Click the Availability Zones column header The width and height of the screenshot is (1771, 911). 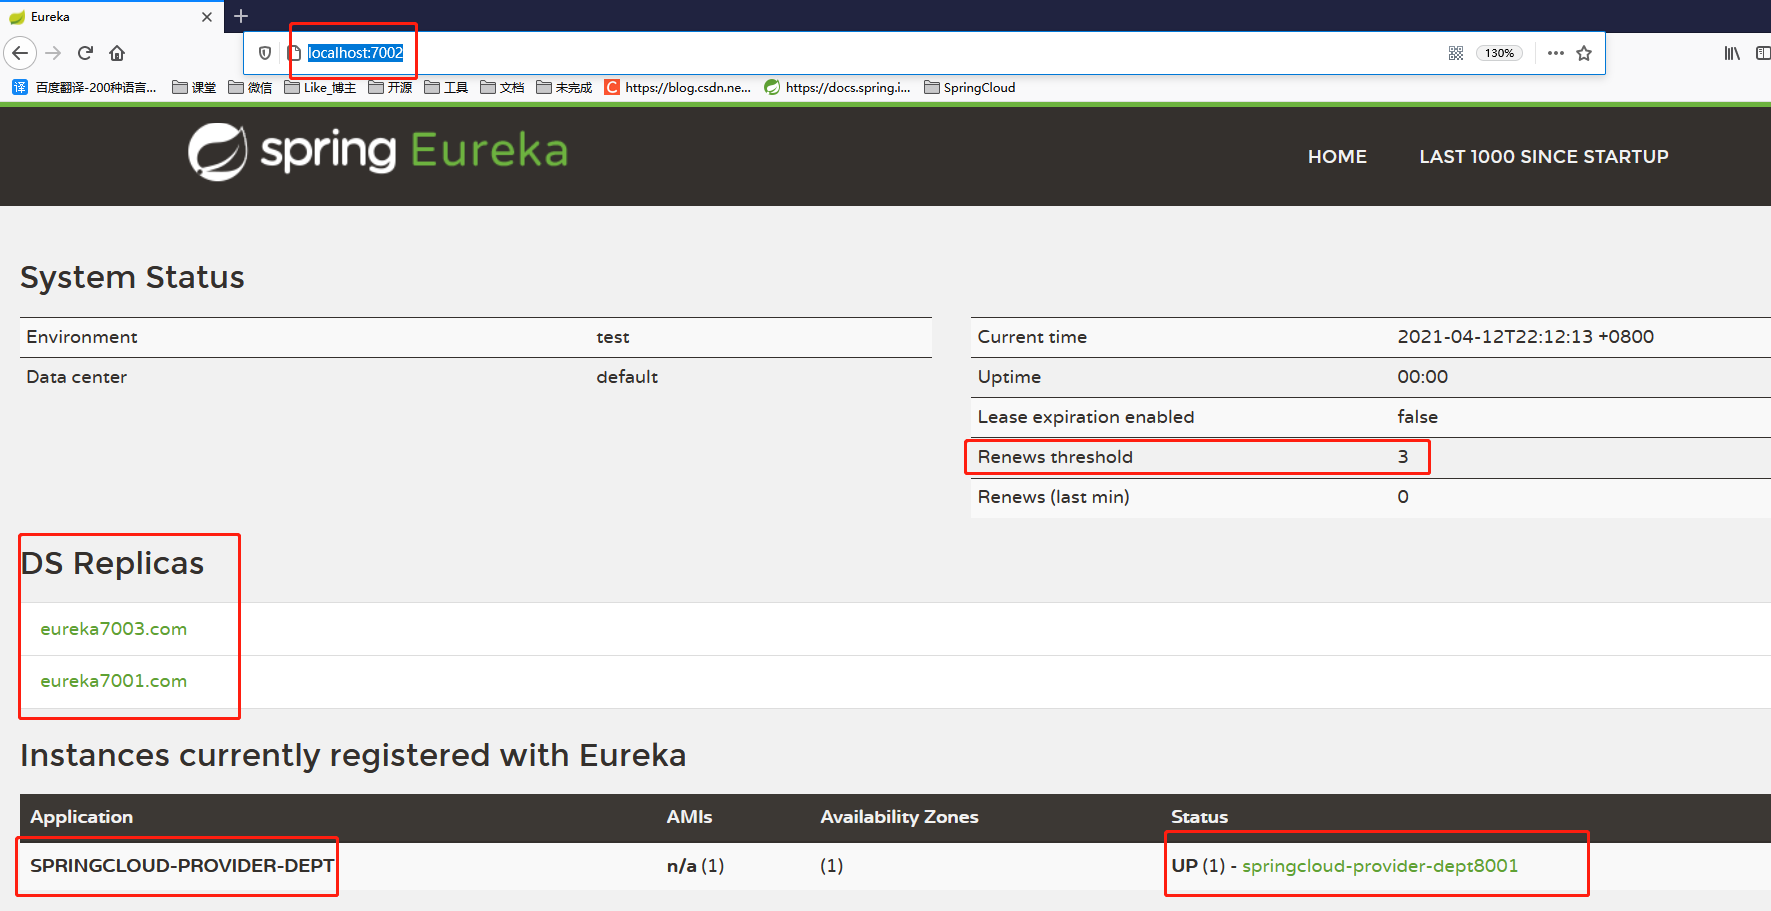click(899, 817)
